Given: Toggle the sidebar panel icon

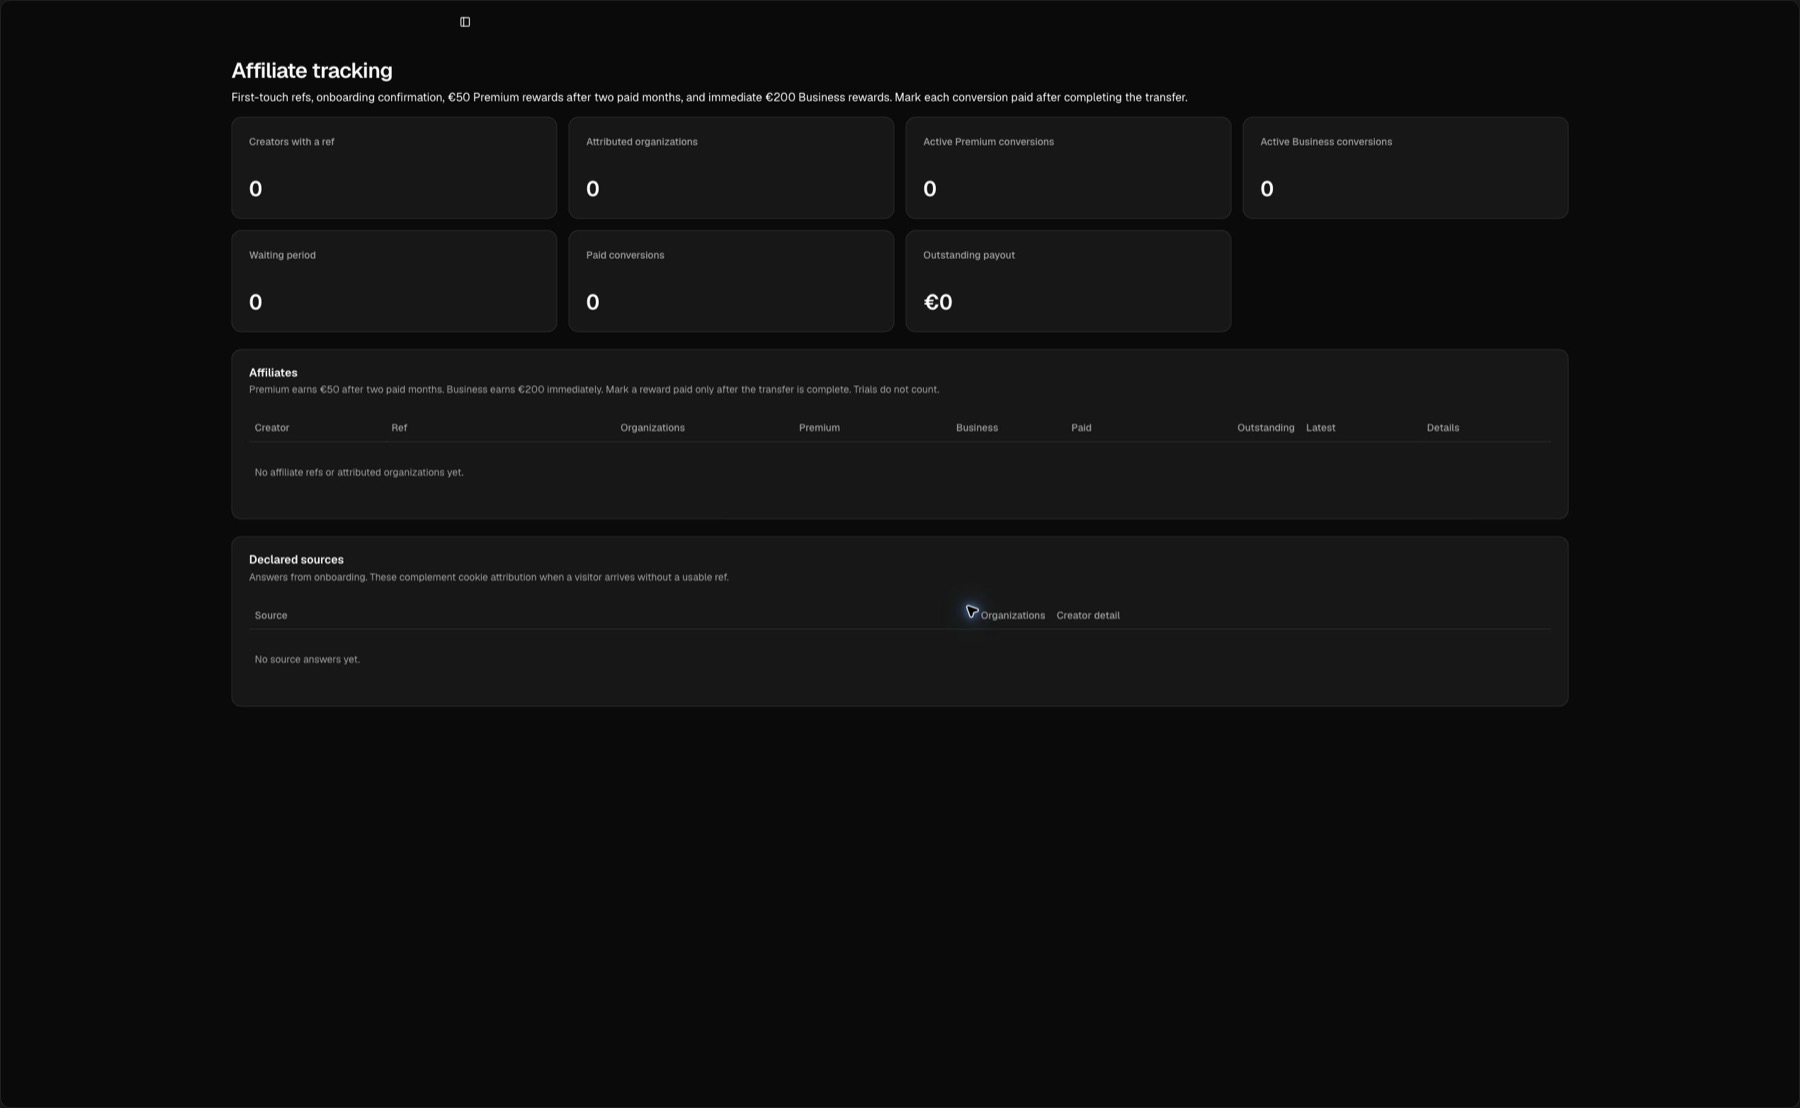Looking at the screenshot, I should (465, 22).
